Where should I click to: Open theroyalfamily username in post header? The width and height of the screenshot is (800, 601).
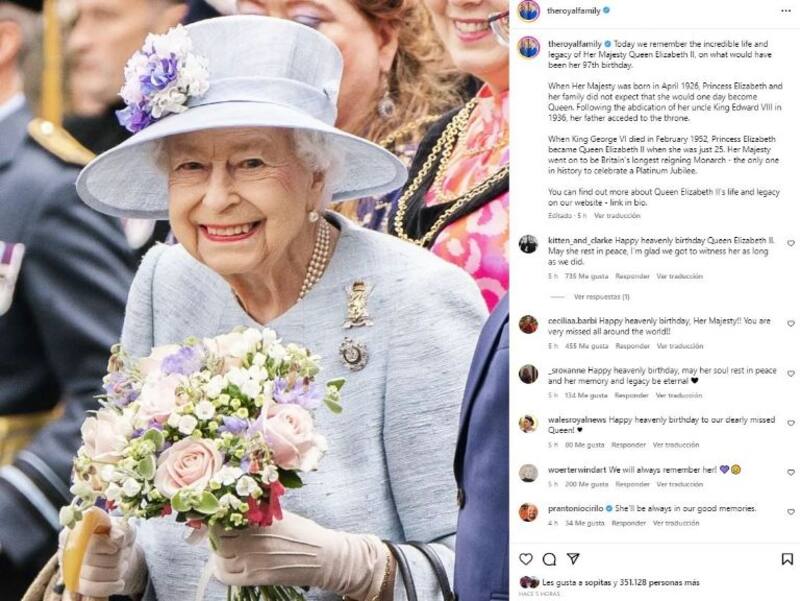click(x=573, y=11)
